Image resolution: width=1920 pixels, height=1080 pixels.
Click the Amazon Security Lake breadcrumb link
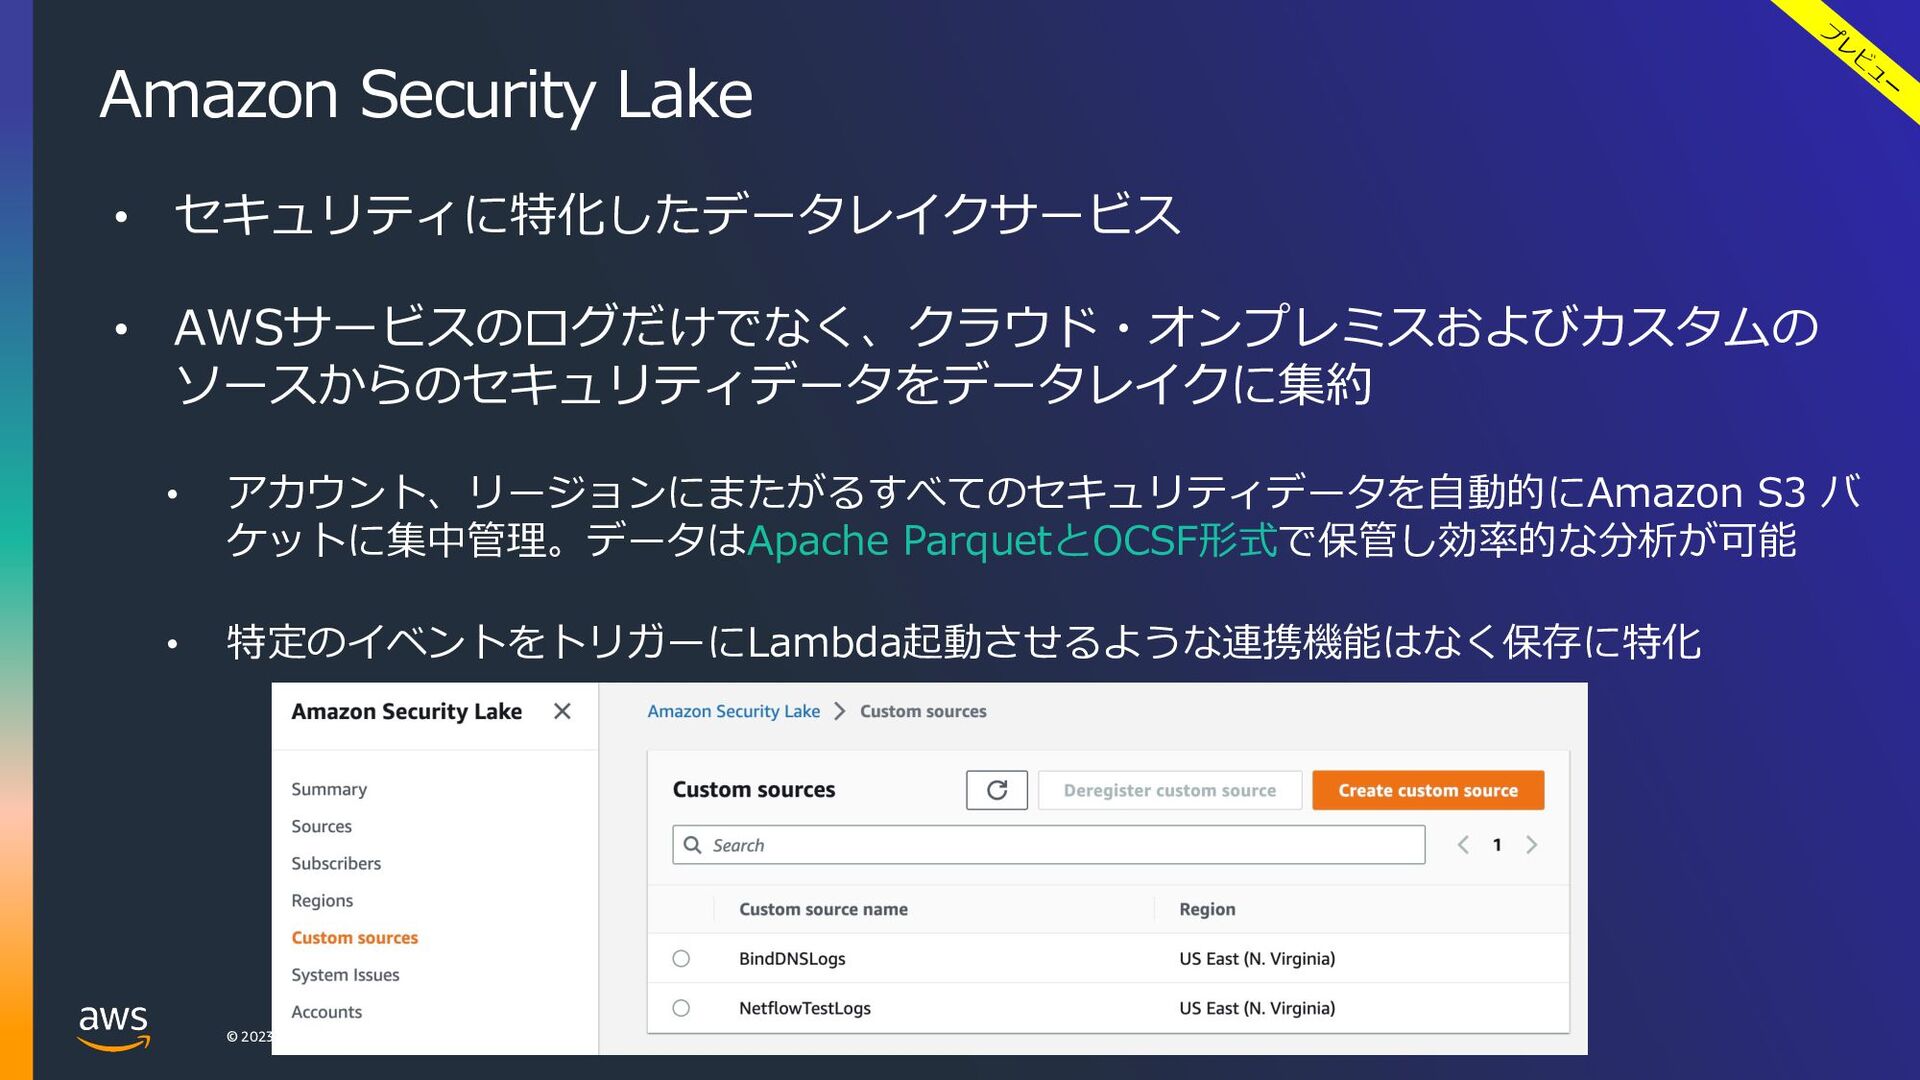coord(733,711)
